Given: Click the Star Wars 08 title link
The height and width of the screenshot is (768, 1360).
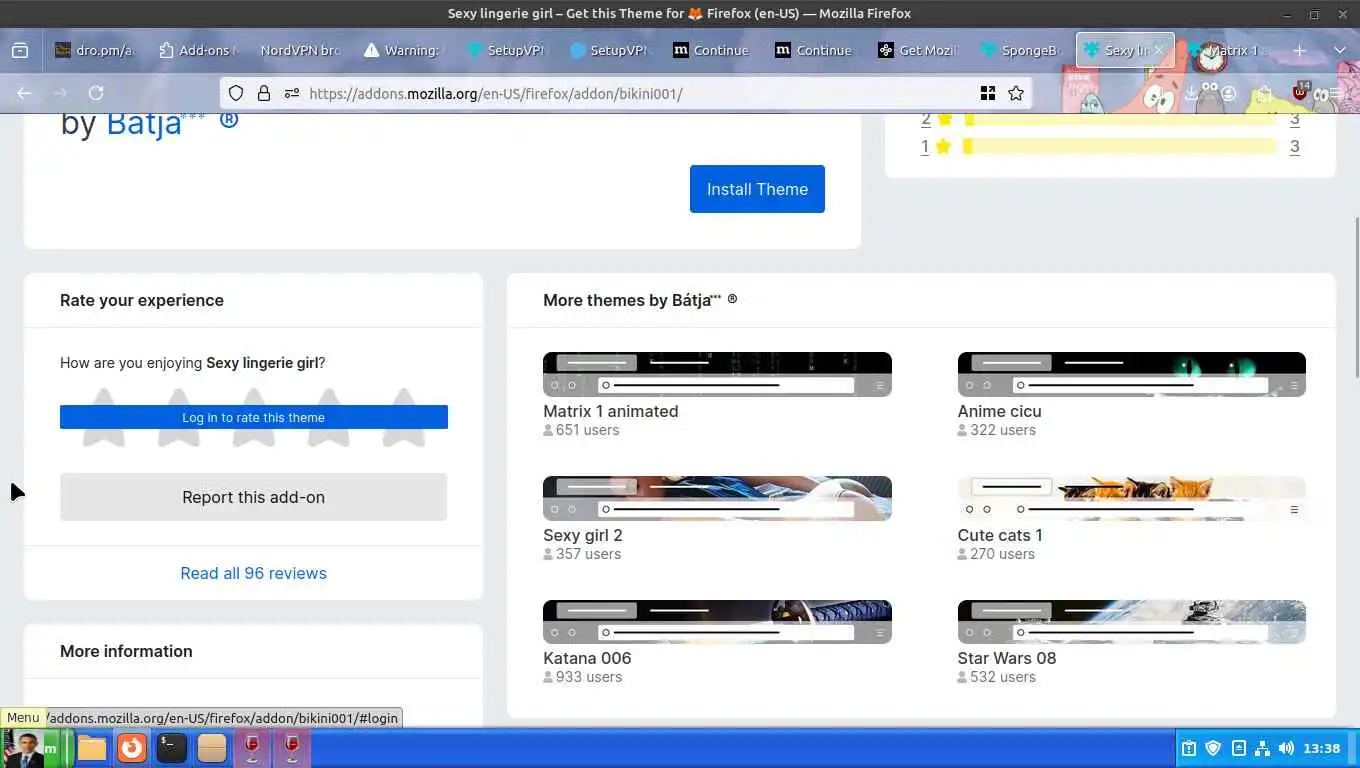Looking at the screenshot, I should click(x=1007, y=658).
